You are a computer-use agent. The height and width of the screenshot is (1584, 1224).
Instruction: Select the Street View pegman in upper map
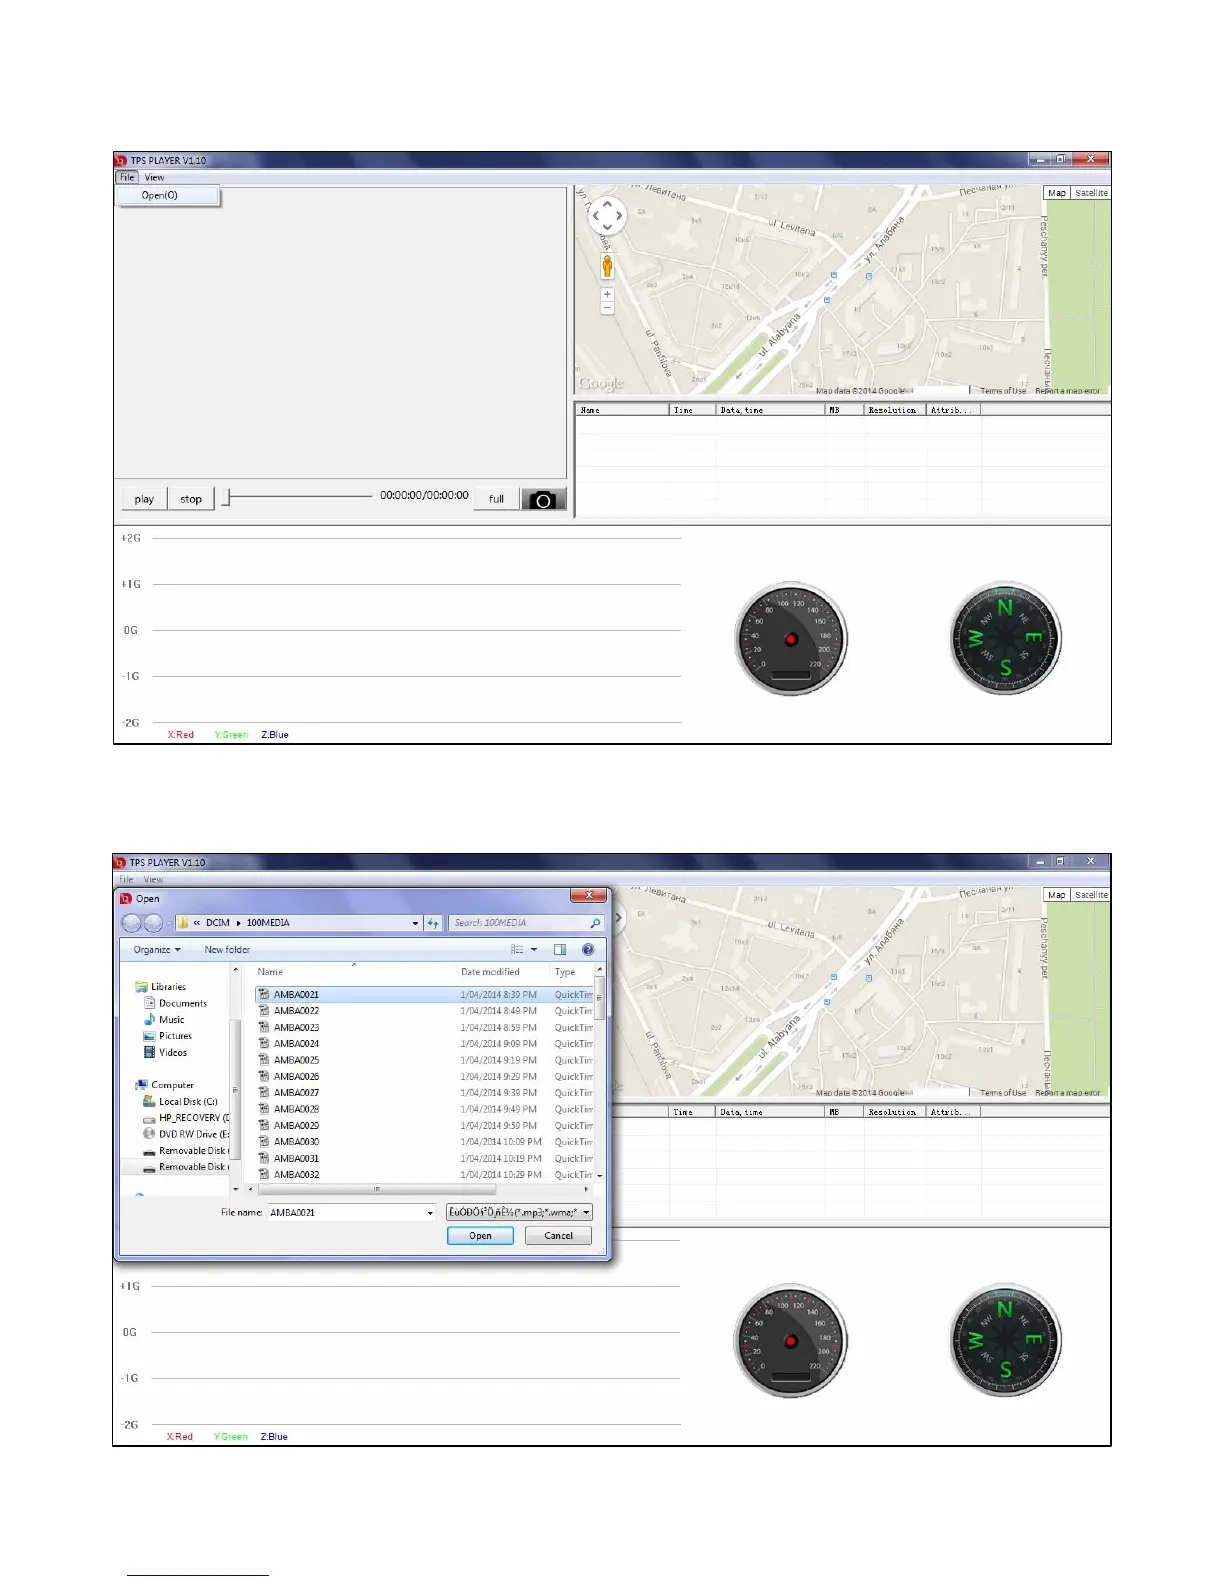(607, 265)
